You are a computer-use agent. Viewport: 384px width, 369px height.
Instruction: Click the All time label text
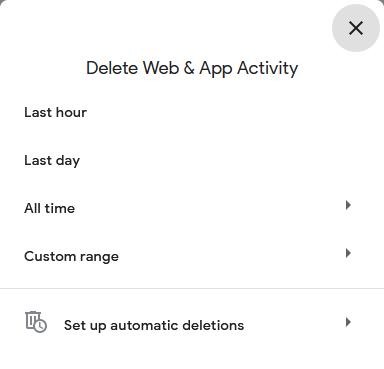click(49, 208)
